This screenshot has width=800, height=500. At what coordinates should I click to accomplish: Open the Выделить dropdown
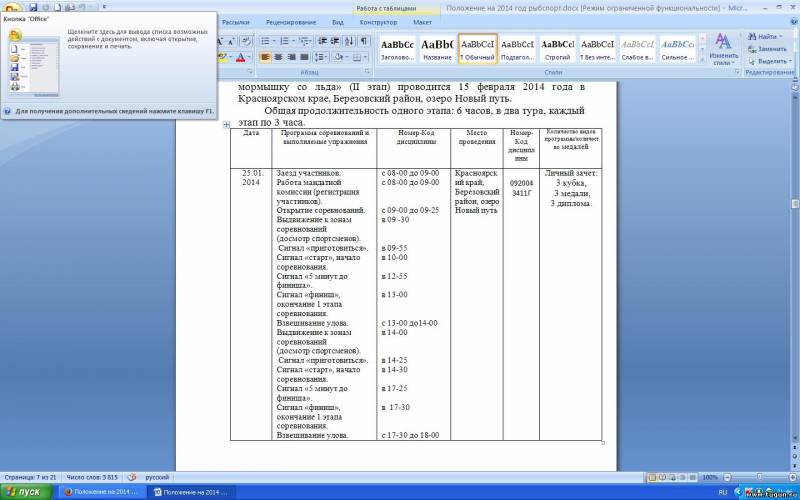(x=769, y=61)
